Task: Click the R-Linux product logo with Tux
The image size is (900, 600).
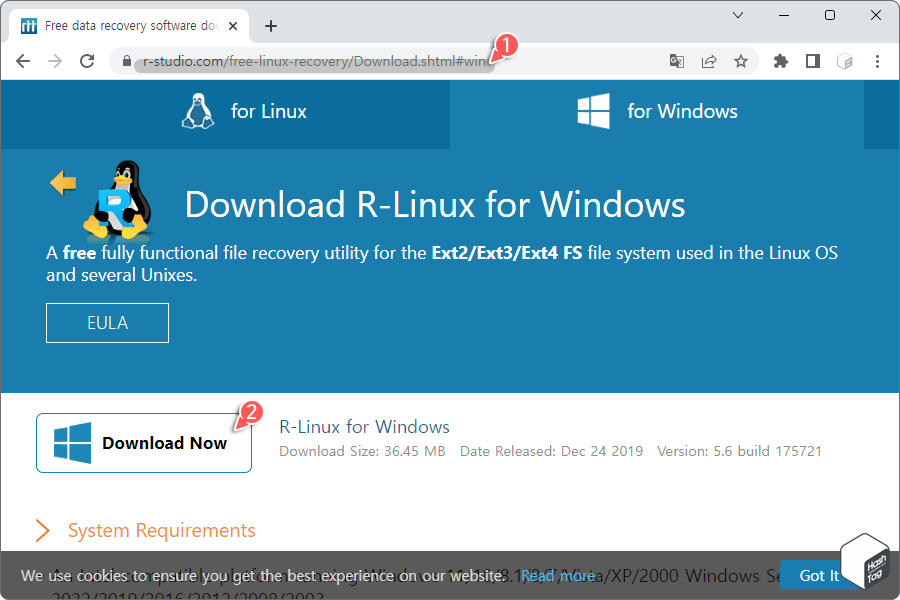Action: (117, 201)
